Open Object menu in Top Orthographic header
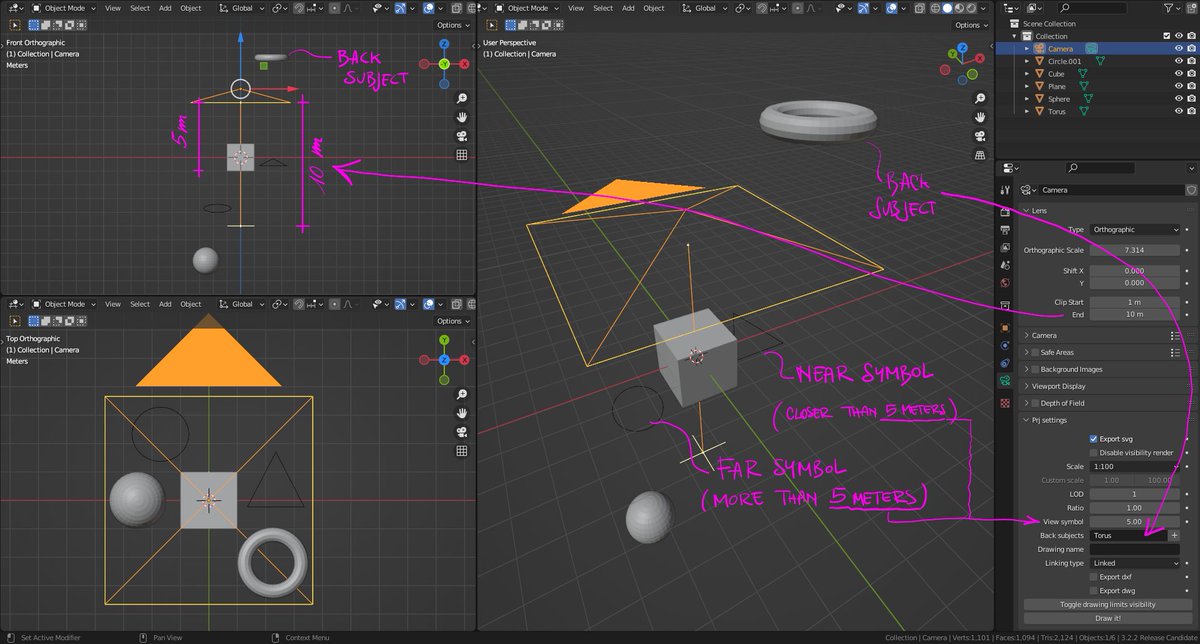This screenshot has height=644, width=1200. click(x=191, y=304)
